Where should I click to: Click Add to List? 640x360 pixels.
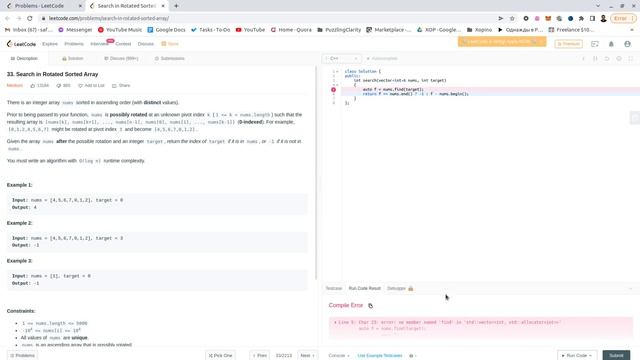point(91,85)
